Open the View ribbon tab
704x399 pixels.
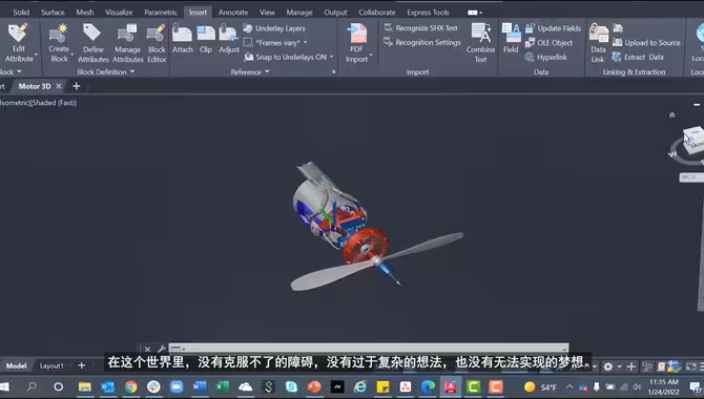267,13
